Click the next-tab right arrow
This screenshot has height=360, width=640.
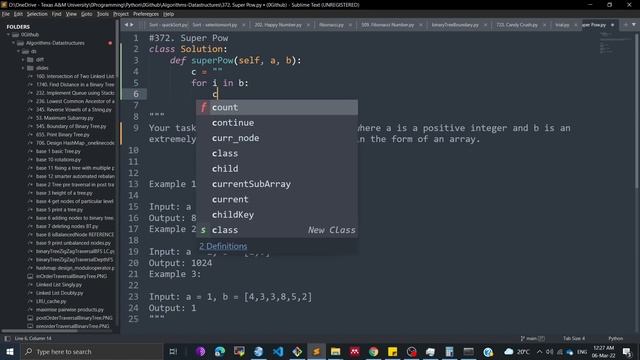(x=131, y=25)
